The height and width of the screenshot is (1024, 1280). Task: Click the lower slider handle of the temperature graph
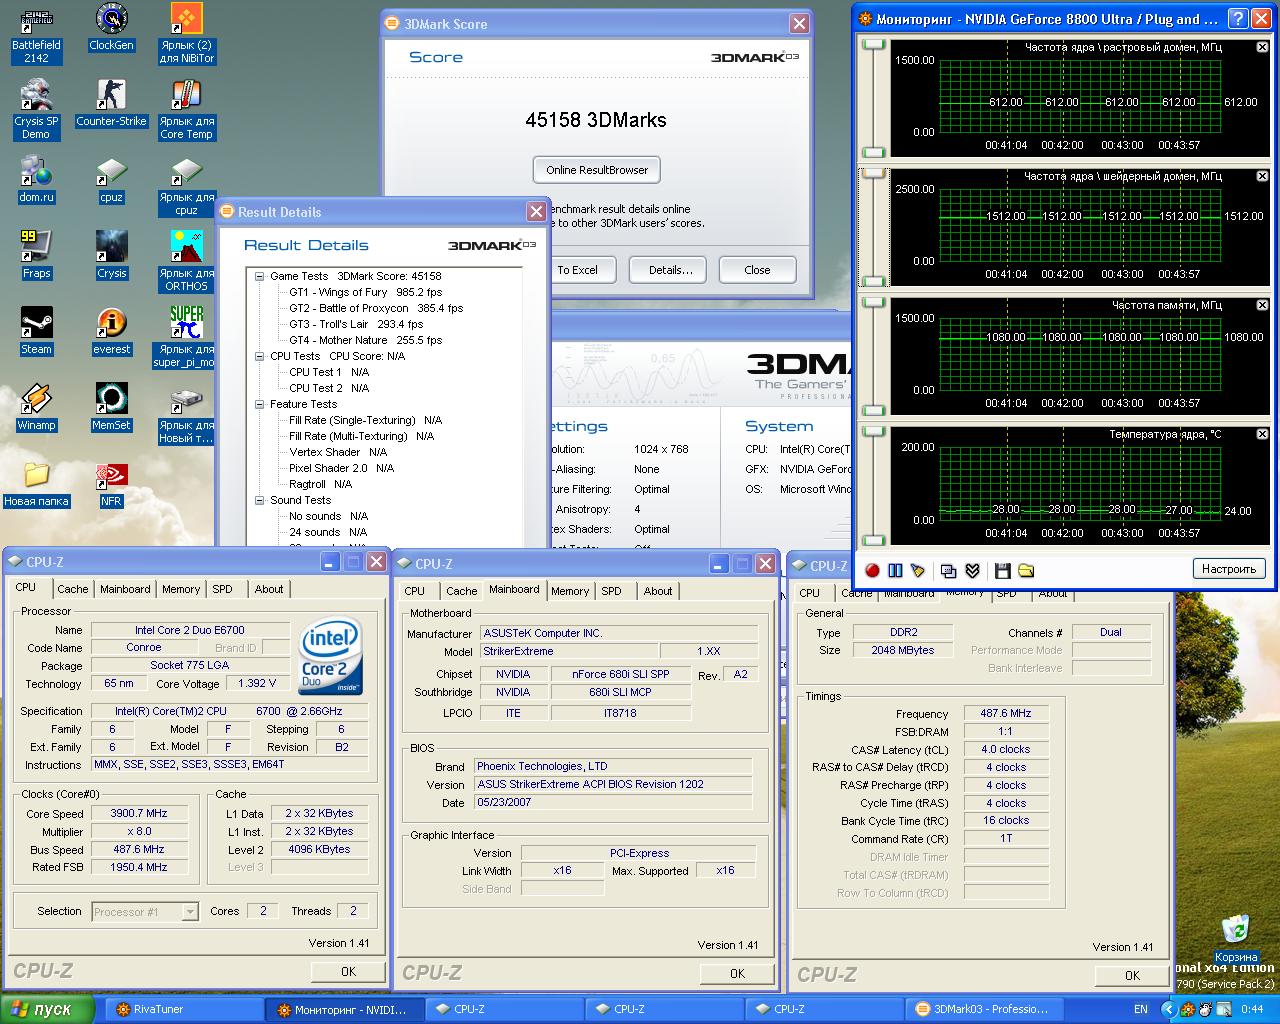874,539
